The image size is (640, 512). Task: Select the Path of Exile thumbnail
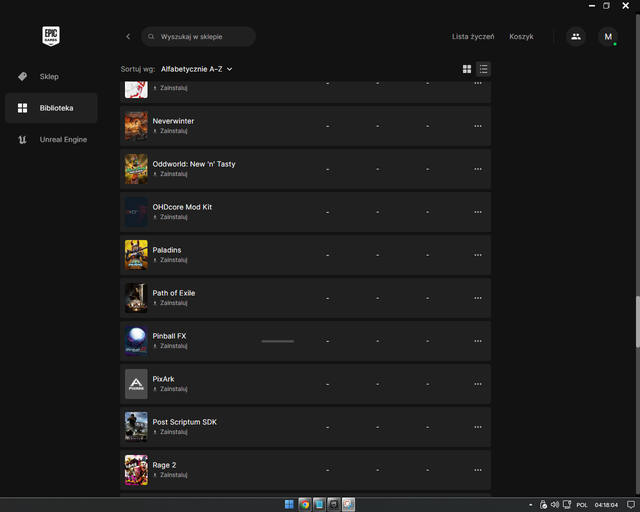point(136,298)
